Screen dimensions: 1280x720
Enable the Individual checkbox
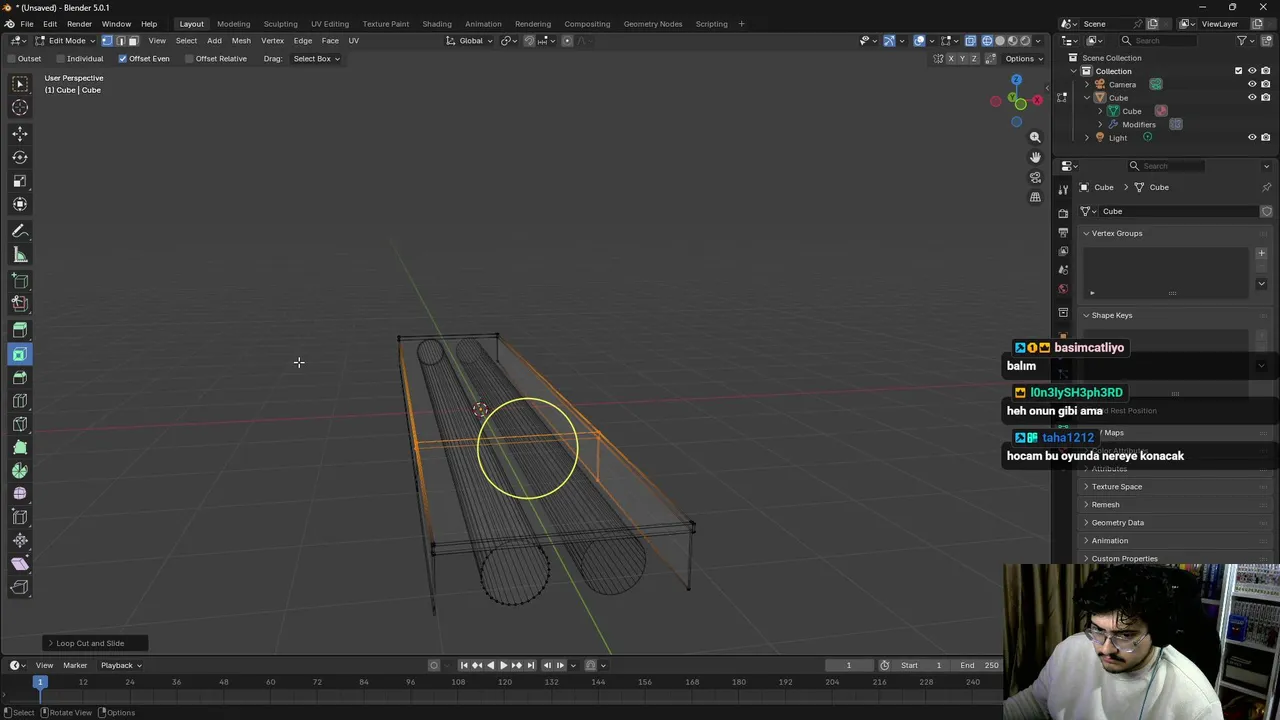61,59
